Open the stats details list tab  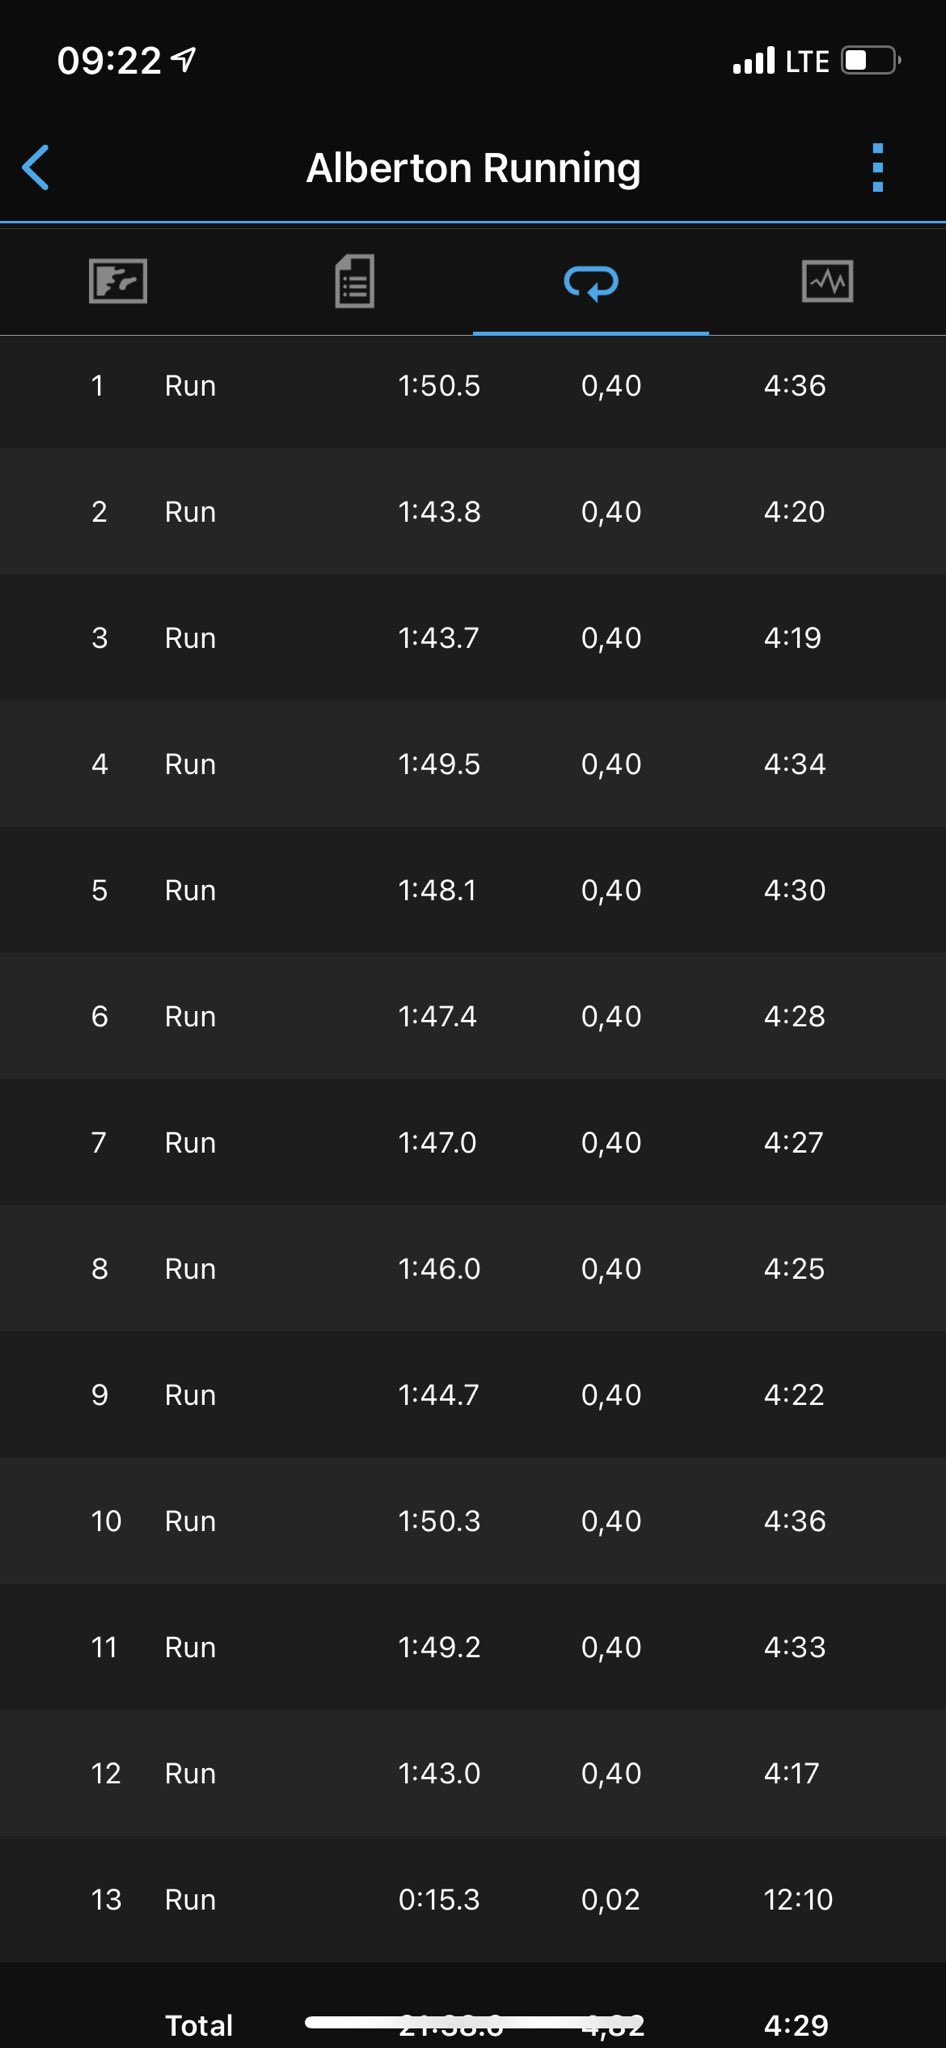tap(354, 281)
